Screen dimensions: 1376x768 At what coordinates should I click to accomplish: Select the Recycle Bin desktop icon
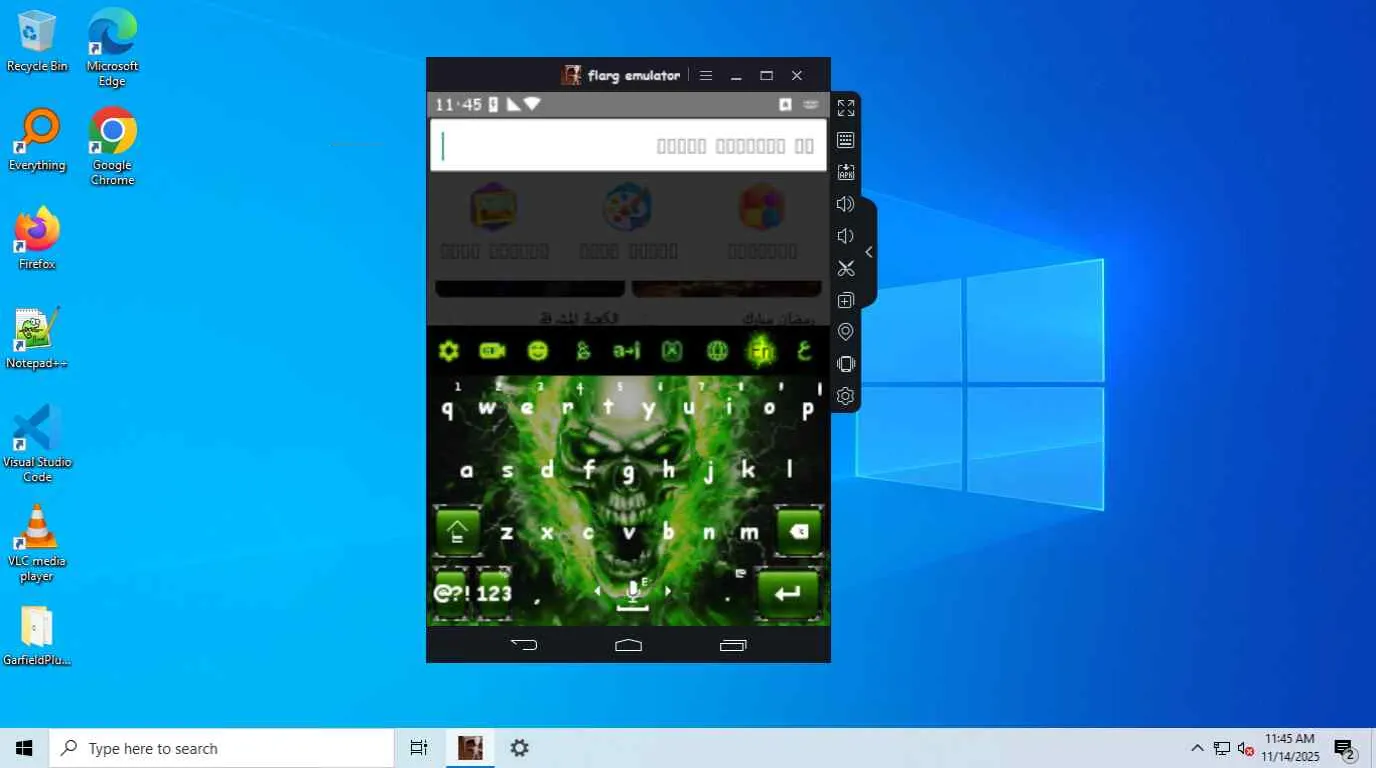(x=37, y=41)
